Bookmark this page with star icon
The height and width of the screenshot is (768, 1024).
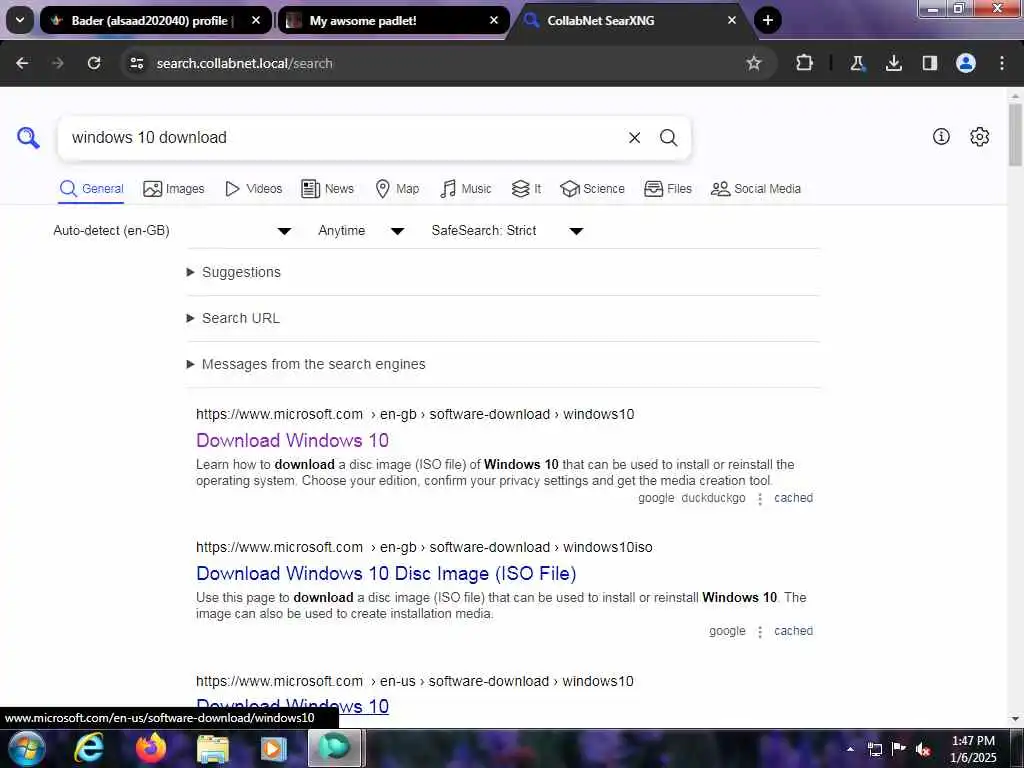click(x=754, y=63)
